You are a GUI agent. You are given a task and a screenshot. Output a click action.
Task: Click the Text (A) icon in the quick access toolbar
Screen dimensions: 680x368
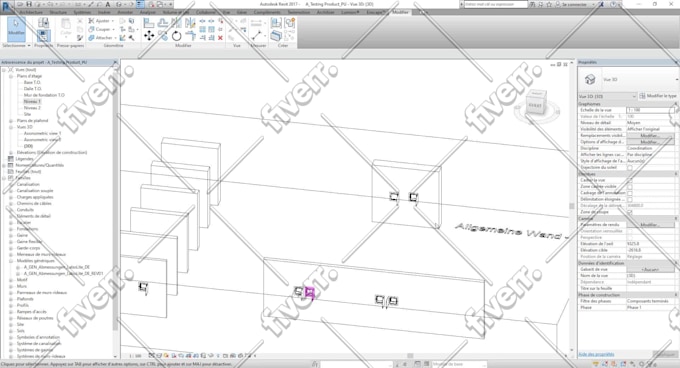(108, 4)
